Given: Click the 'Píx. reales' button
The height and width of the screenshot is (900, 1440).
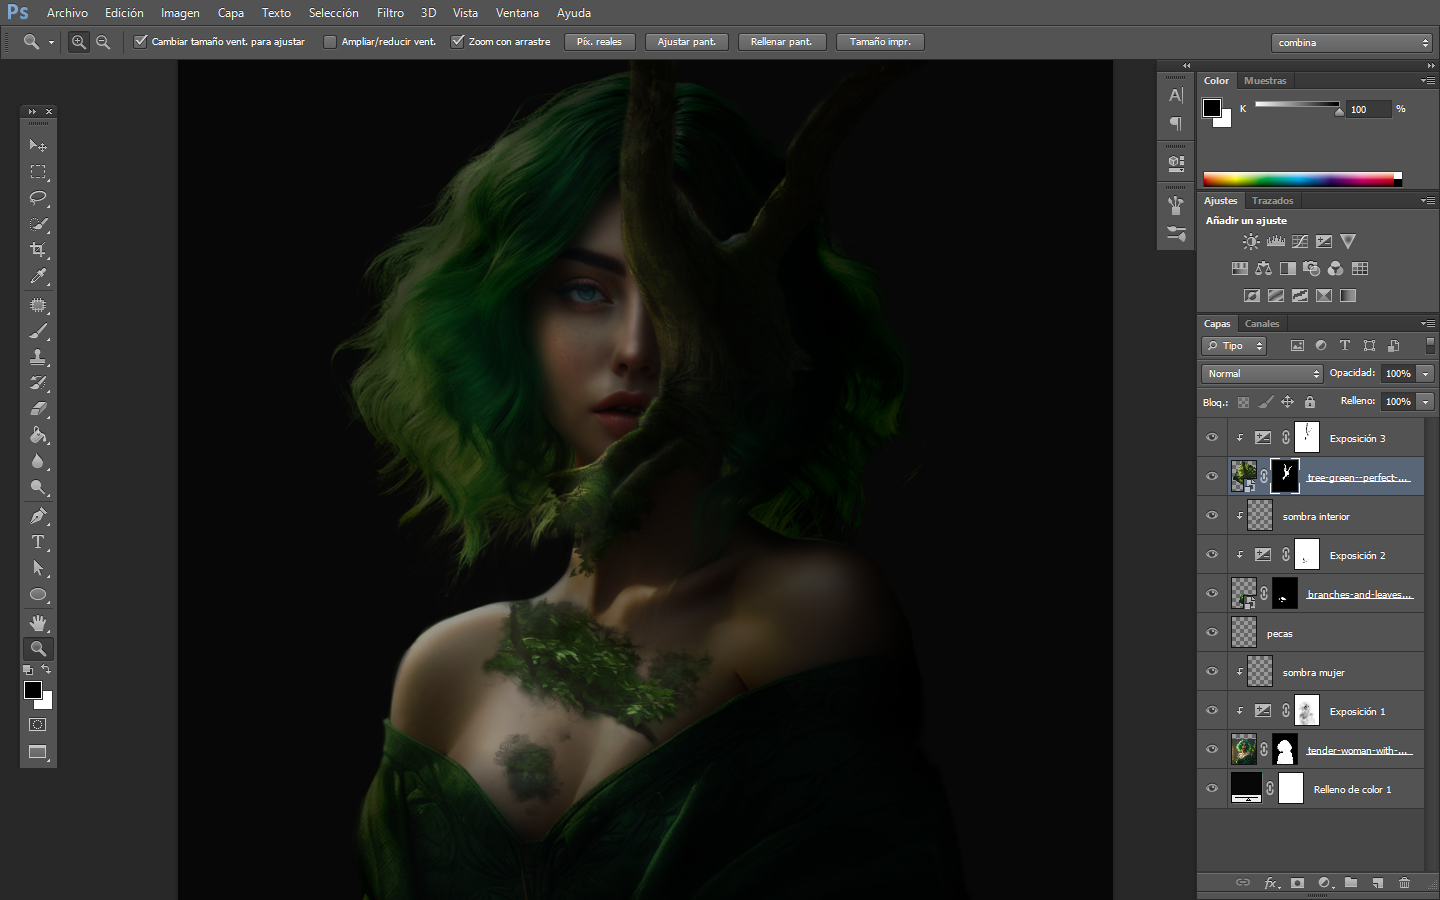Looking at the screenshot, I should 599,42.
